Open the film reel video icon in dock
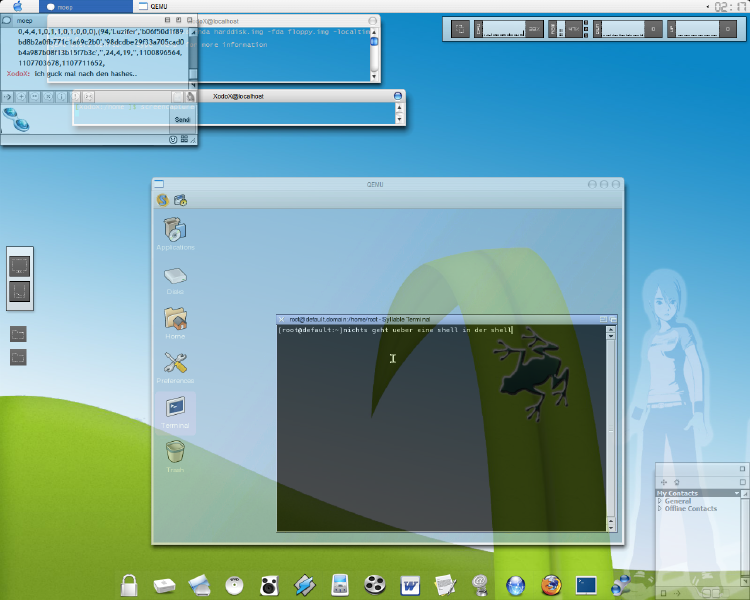Screen dimensions: 750x600 (x=375, y=585)
